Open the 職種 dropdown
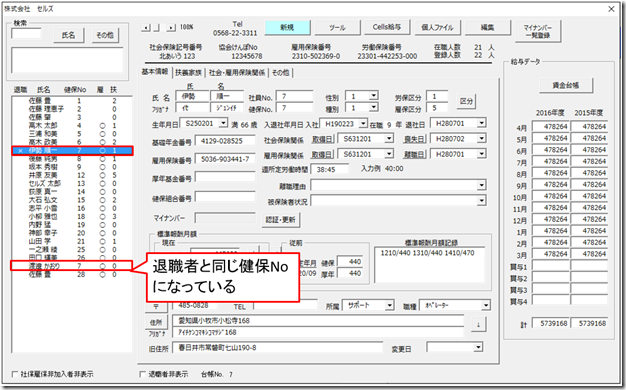Viewport: 626px width, 390px height. (485, 306)
